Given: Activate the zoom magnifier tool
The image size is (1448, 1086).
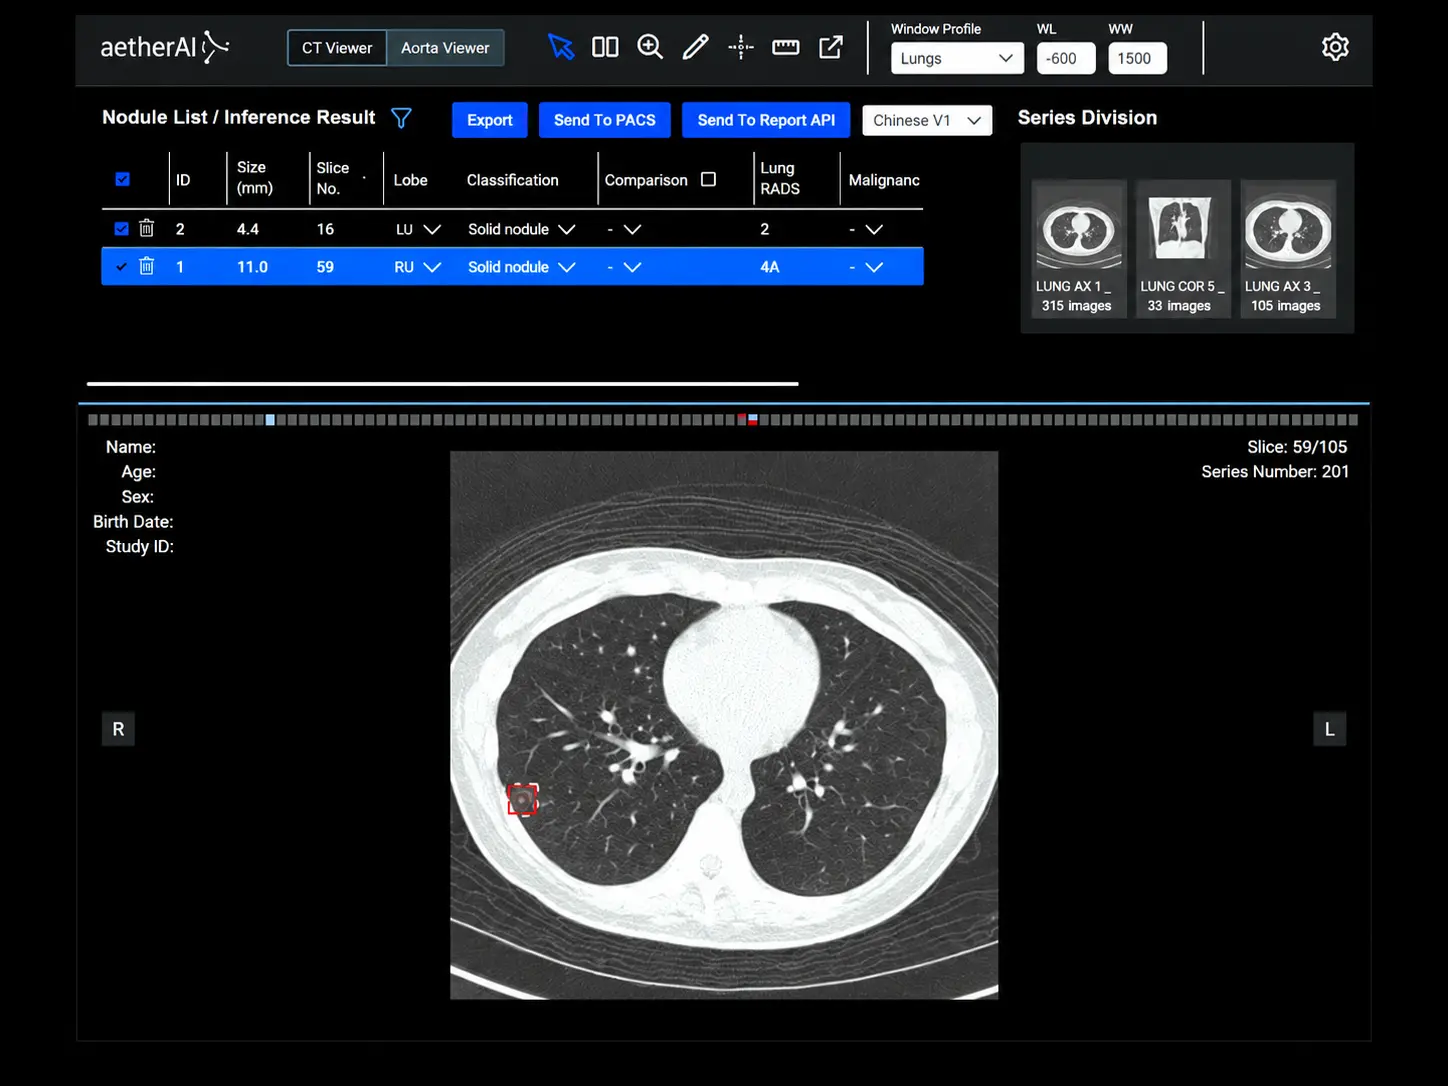Looking at the screenshot, I should click(x=650, y=47).
